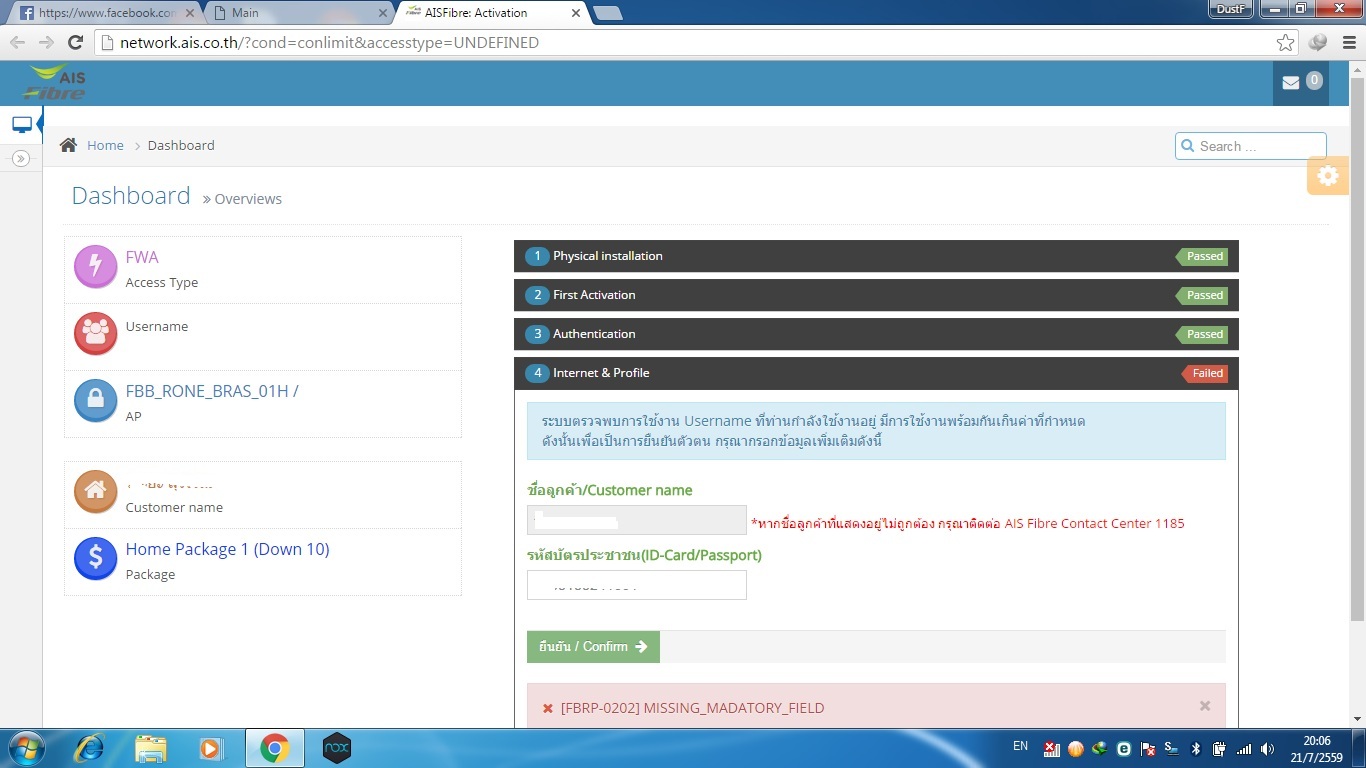Click the blue padlock AP icon

coord(96,400)
